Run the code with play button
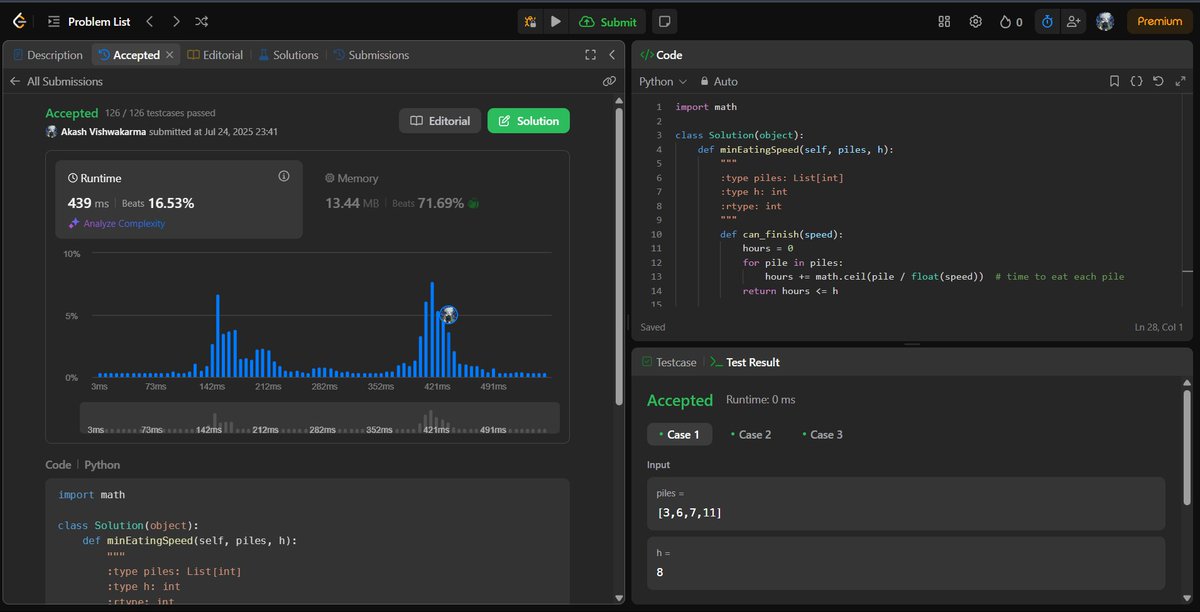The width and height of the screenshot is (1200, 612). pos(556,21)
